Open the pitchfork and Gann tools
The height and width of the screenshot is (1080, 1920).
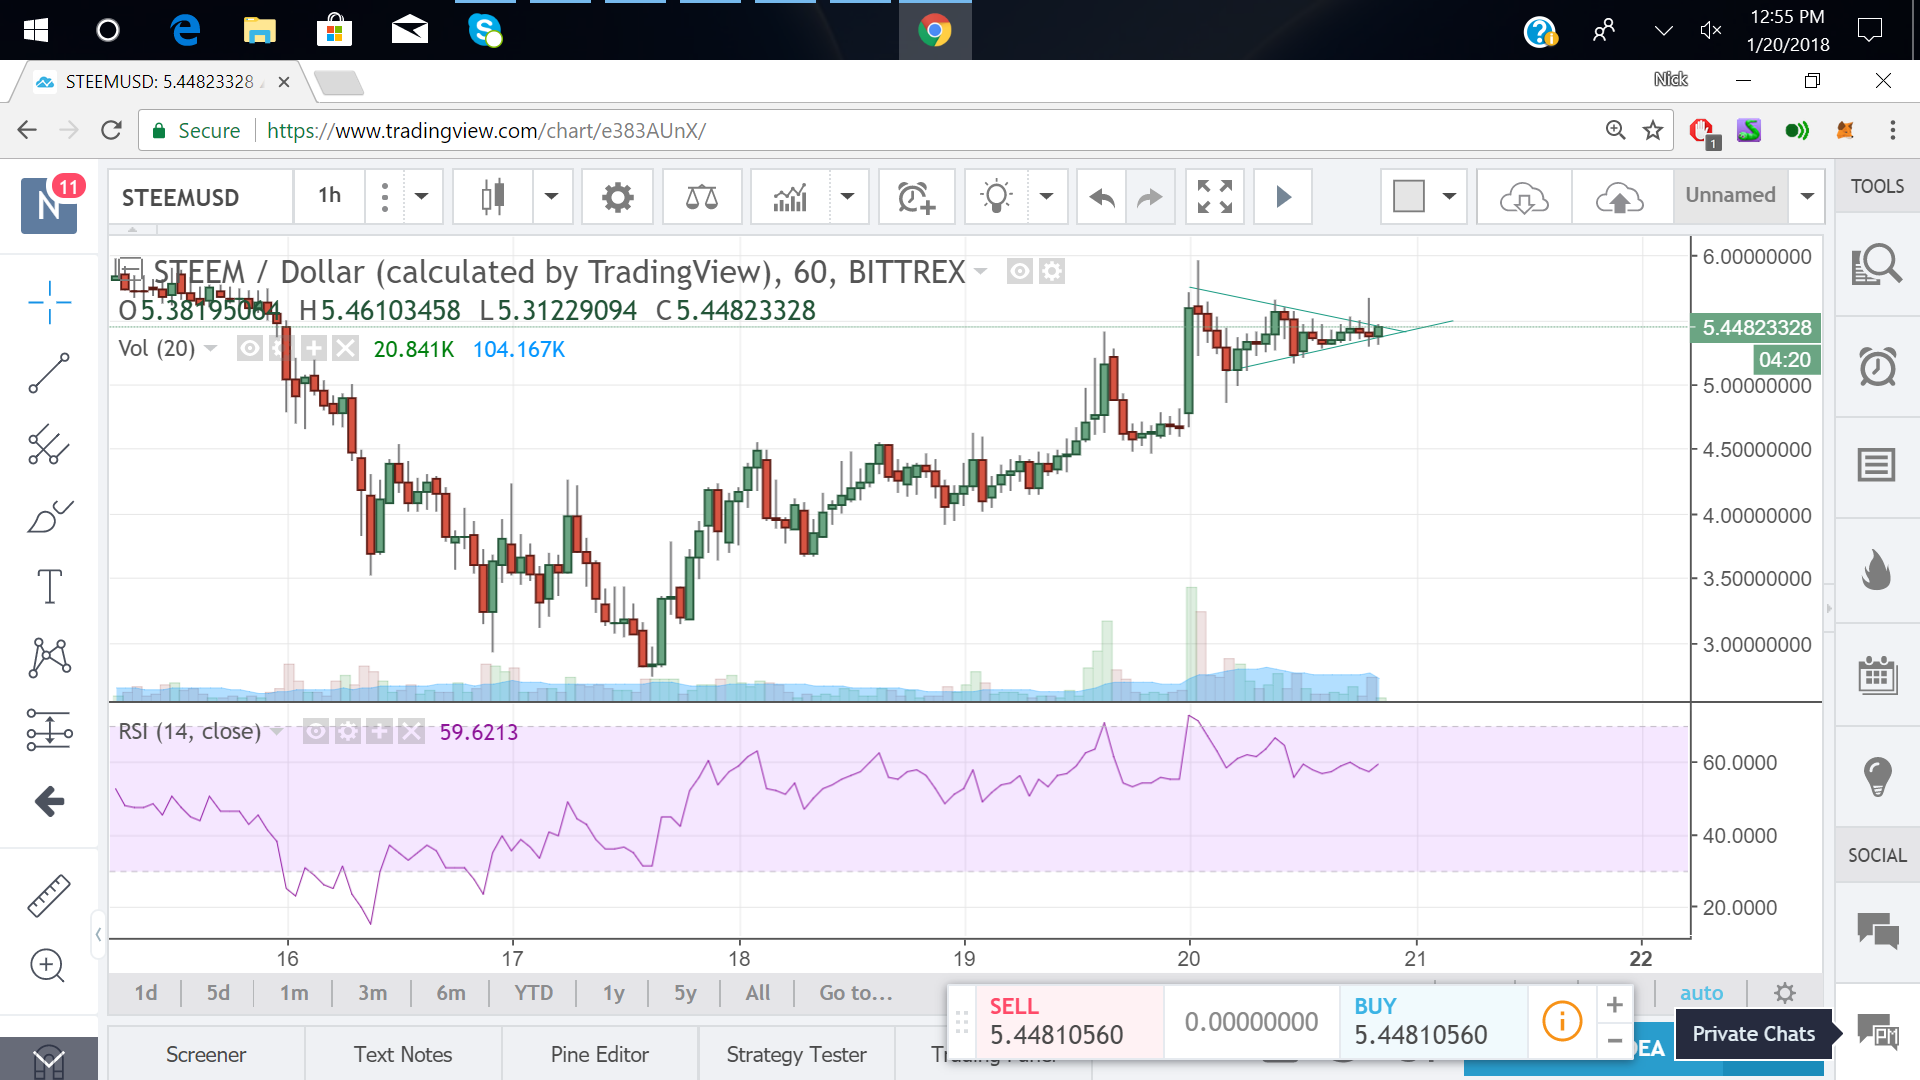coord(49,445)
